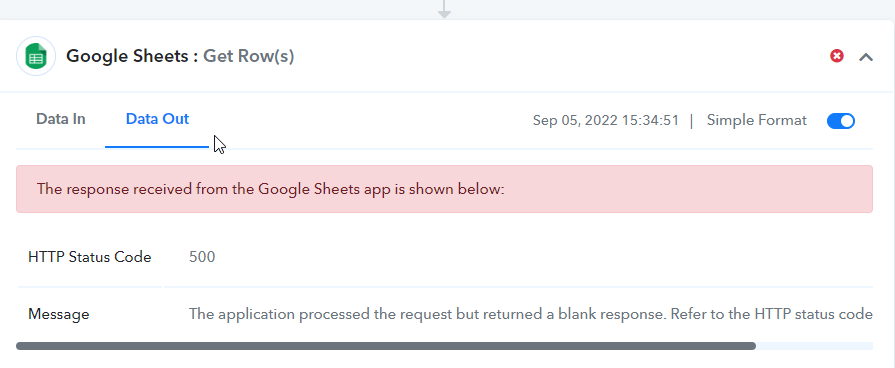Click the pipe separator beside Simple Format
Viewport: 895px width, 368px height.
point(692,121)
